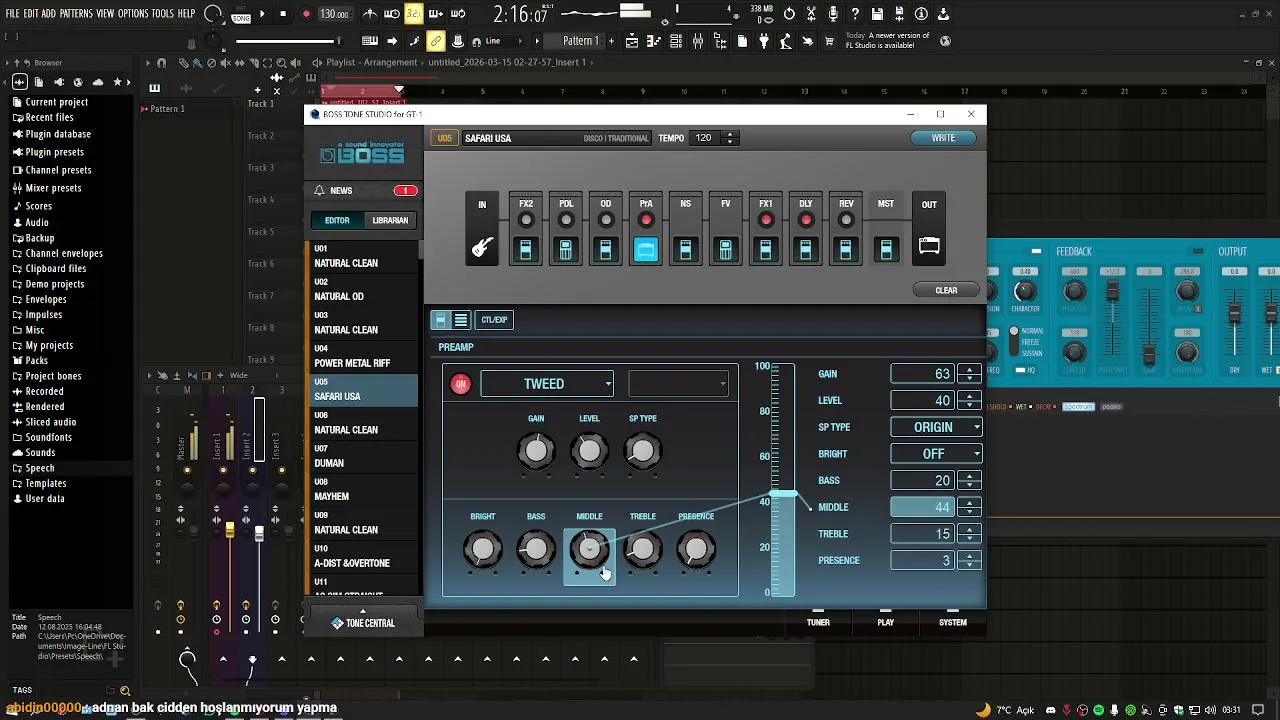Open the TWEED preamp type dropdown
1280x720 pixels.
coord(547,384)
